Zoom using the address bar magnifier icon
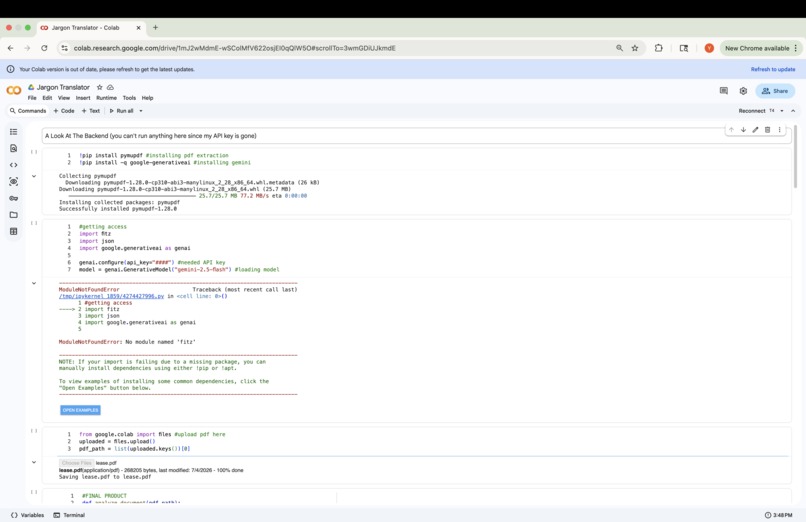The width and height of the screenshot is (806, 522). click(619, 48)
